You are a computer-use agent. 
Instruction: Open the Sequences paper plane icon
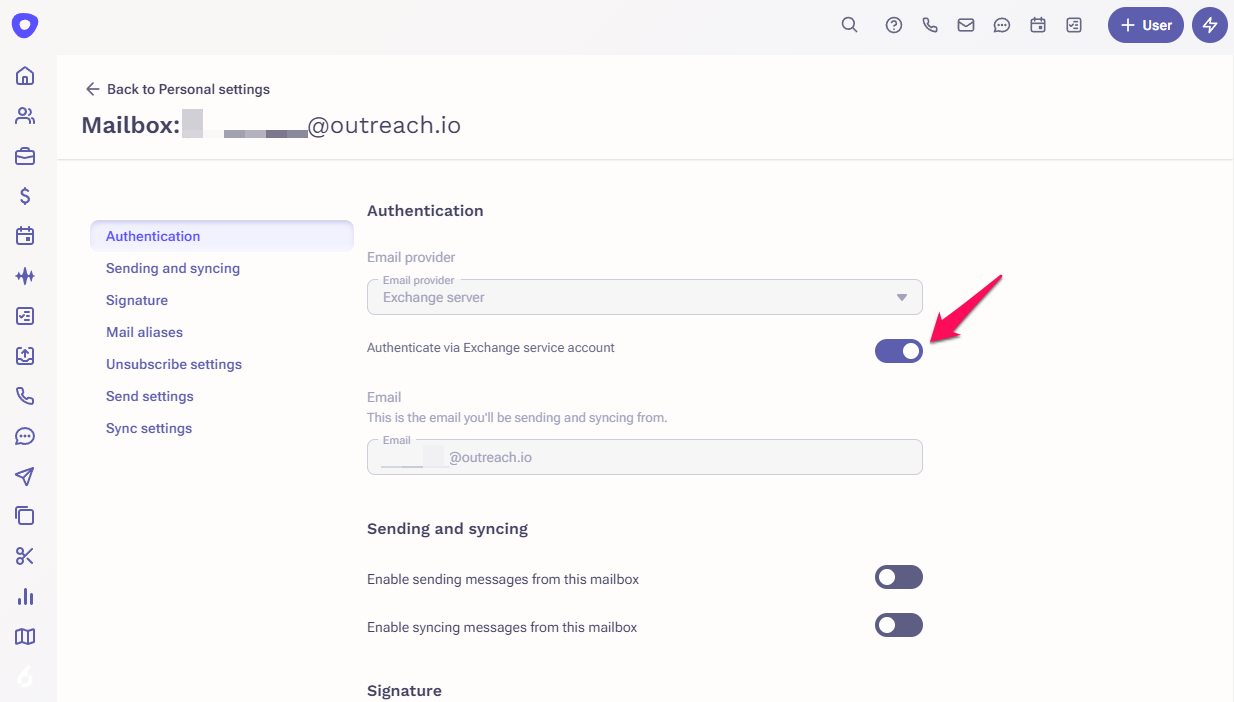[25, 476]
